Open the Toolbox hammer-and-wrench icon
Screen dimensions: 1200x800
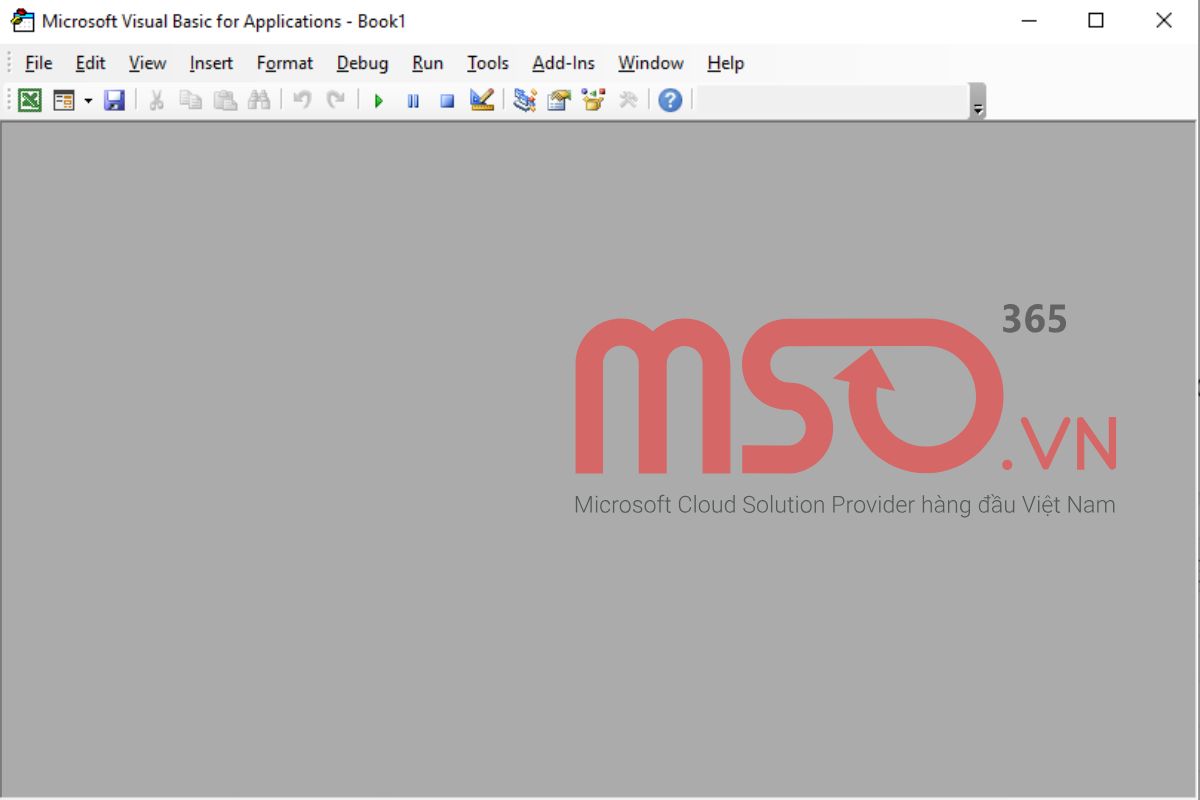[628, 100]
